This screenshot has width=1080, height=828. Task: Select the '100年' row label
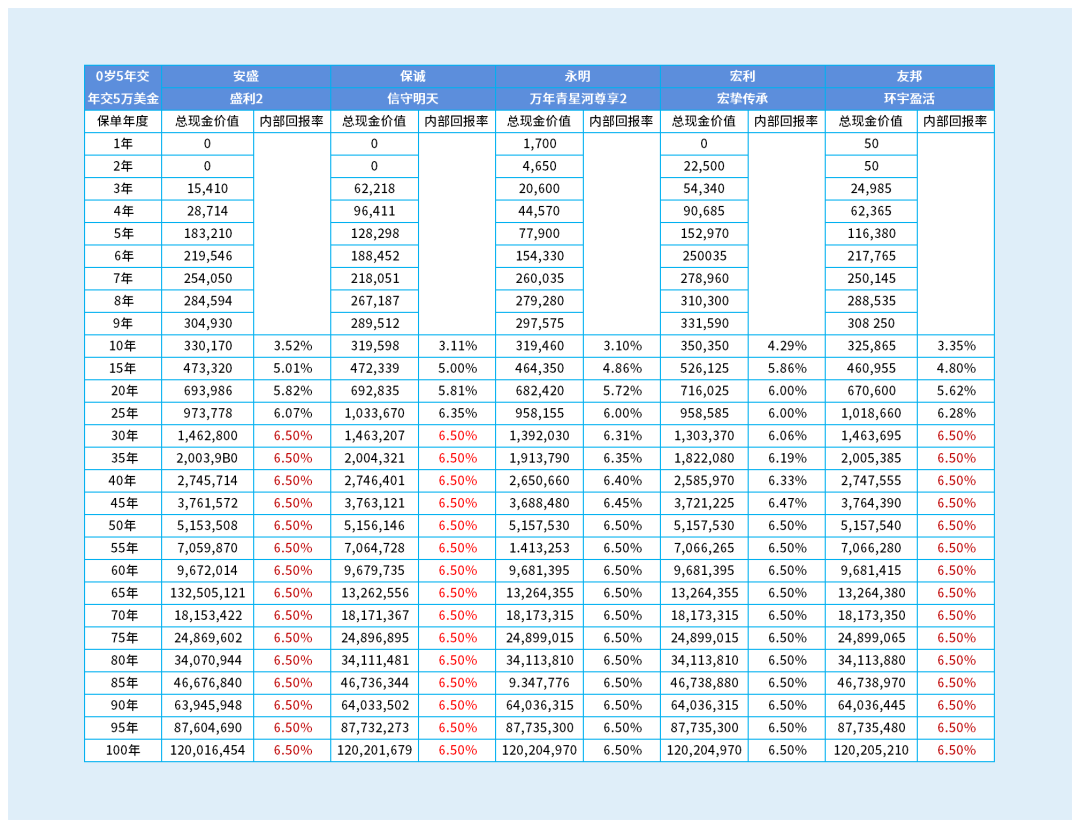point(123,750)
